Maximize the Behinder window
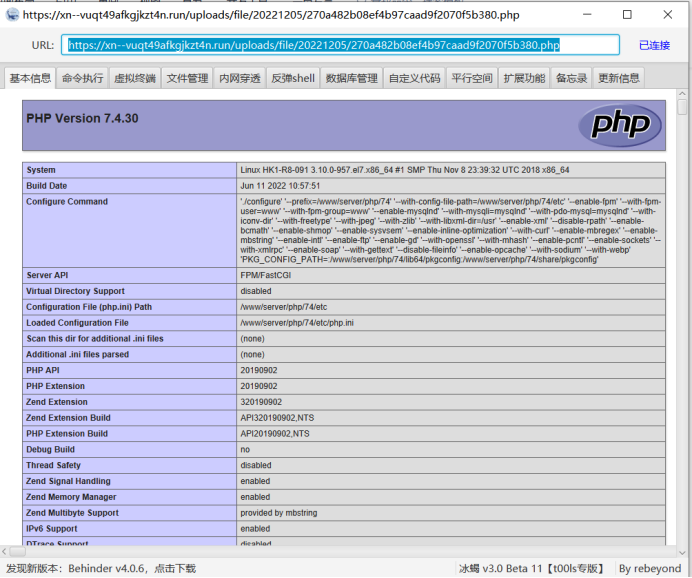 627,15
